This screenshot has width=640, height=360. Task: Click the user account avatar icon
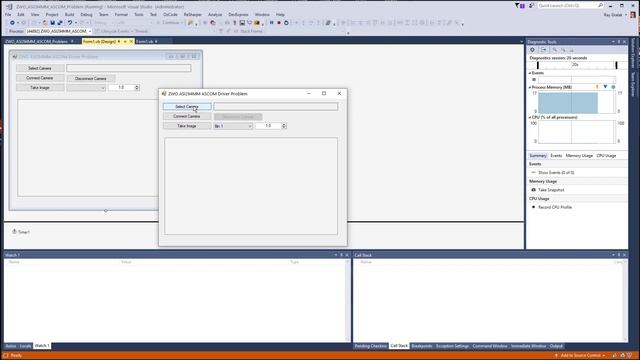click(633, 15)
